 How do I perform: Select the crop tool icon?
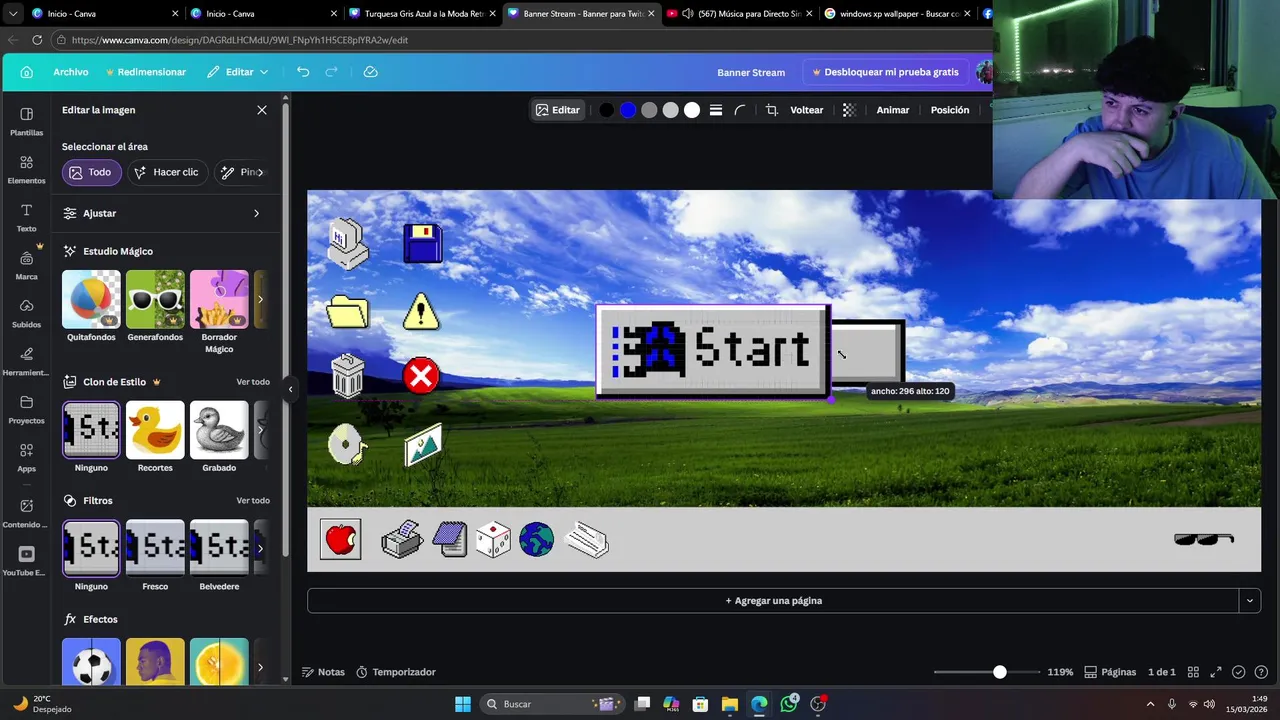[x=772, y=110]
